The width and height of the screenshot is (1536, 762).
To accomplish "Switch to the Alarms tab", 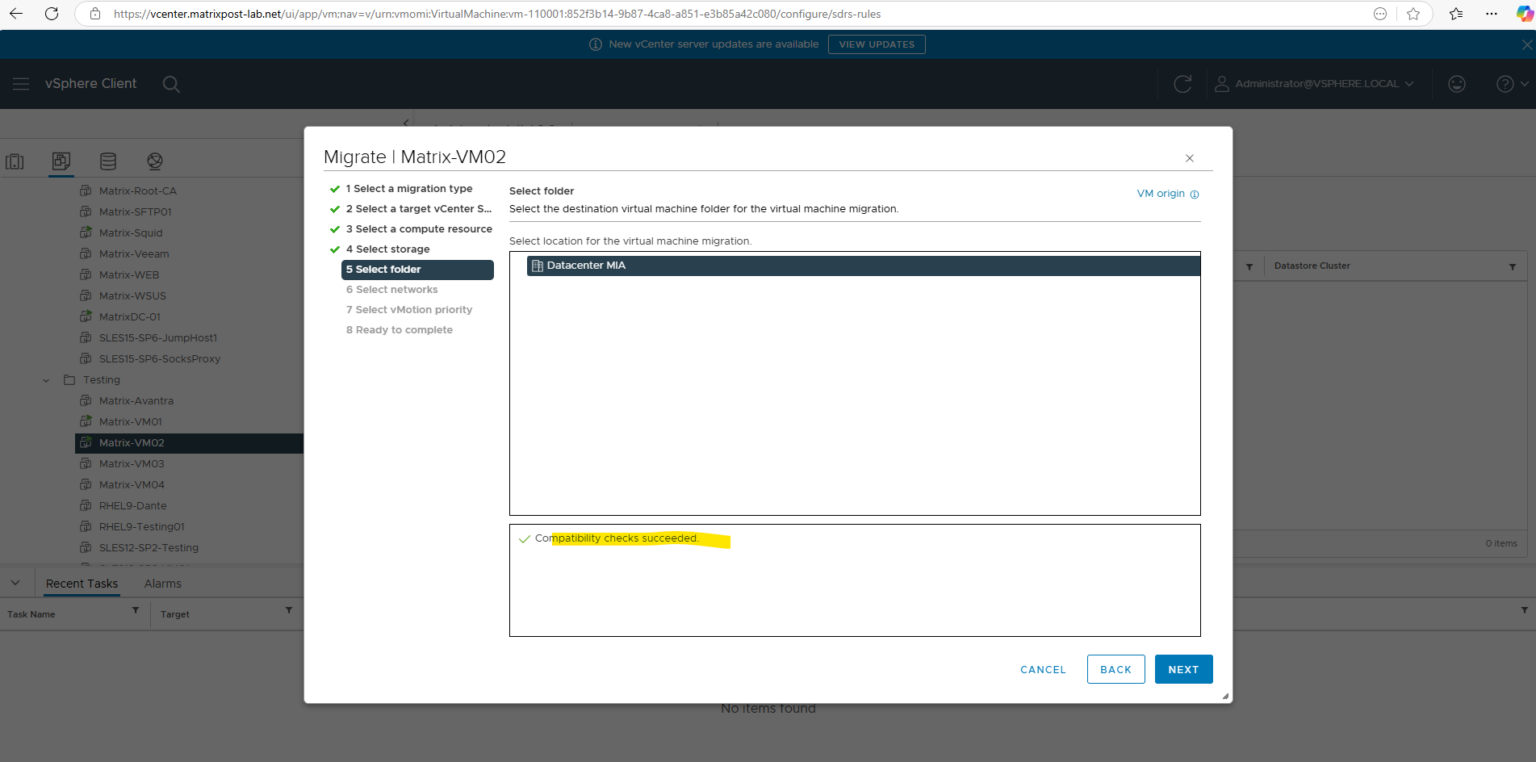I will coord(162,583).
